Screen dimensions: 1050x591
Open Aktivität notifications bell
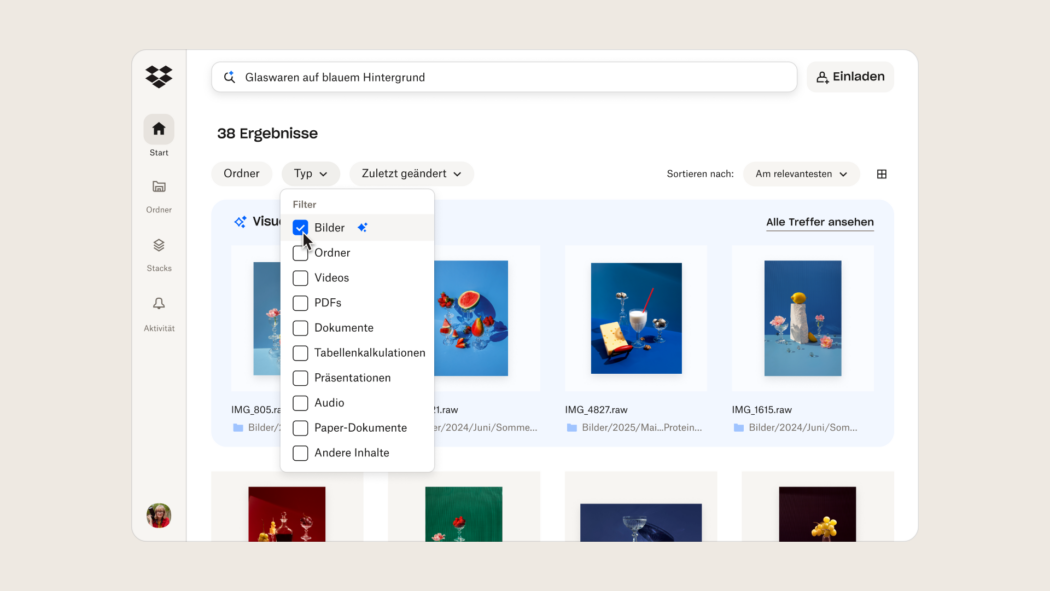click(x=159, y=304)
